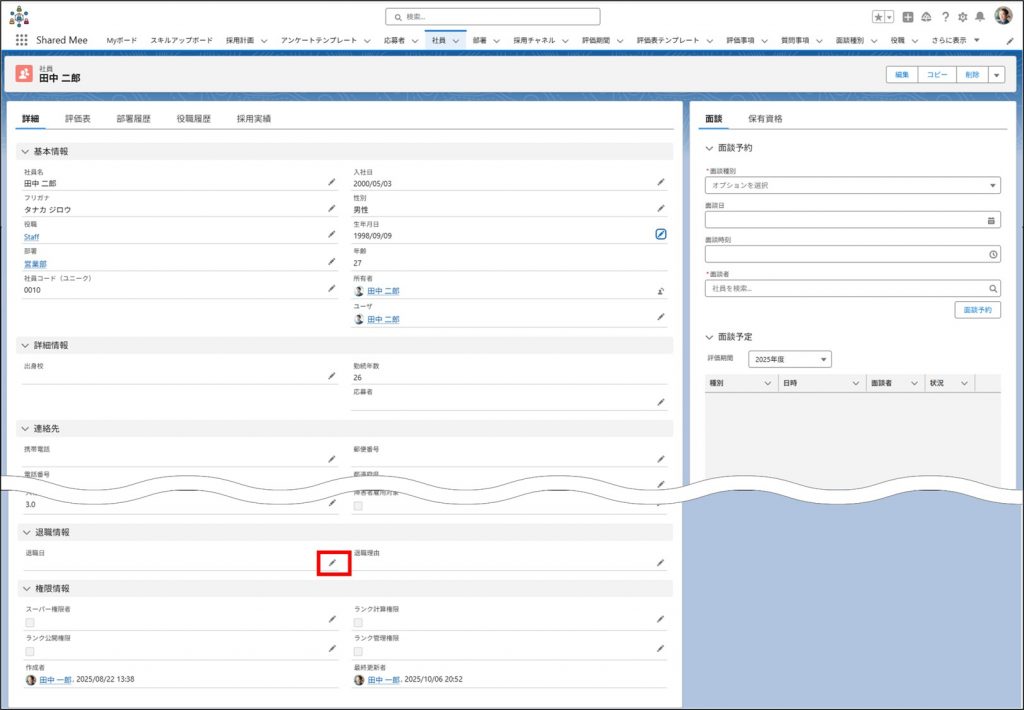Click the pencil icon next to 退職日
Screen dimensions: 1024x710
(x=333, y=563)
